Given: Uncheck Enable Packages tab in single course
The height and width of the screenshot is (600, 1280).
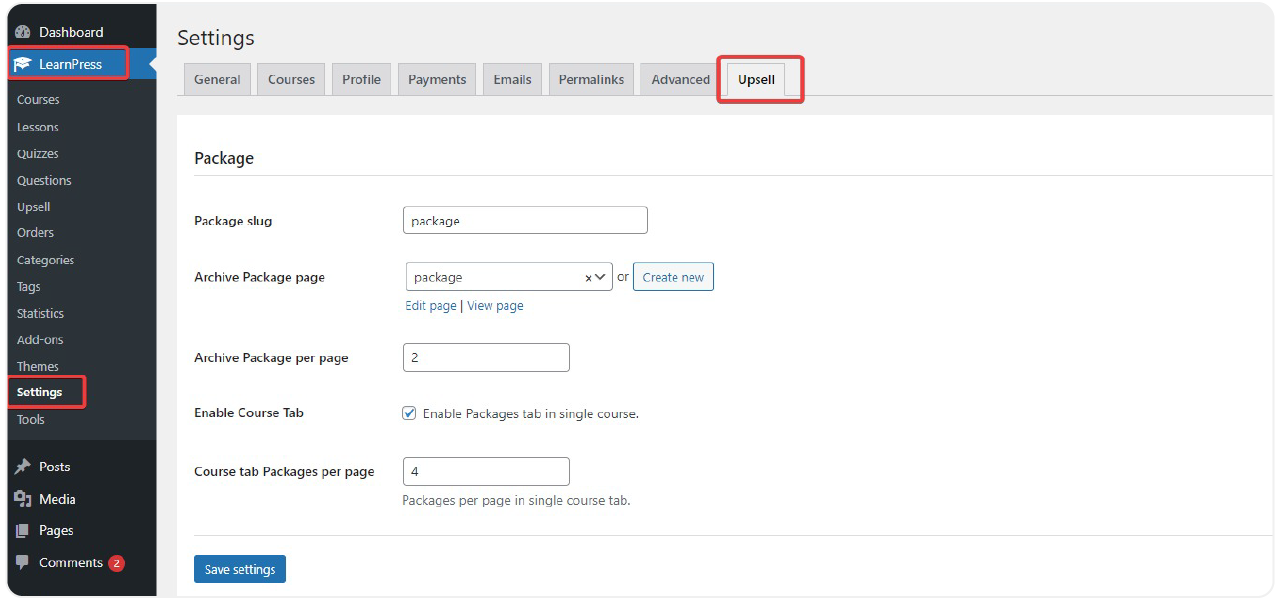Looking at the screenshot, I should [x=409, y=413].
